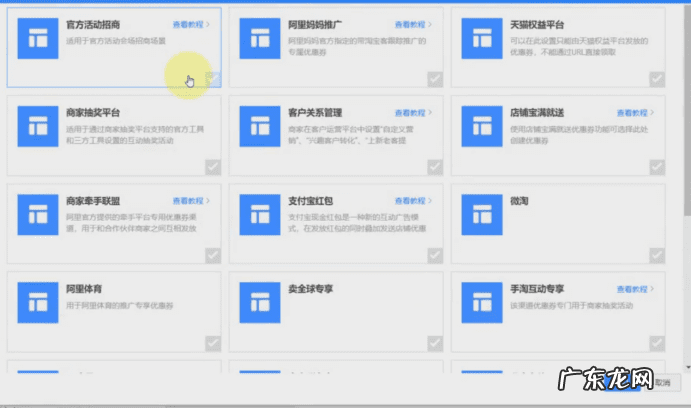Open 查看教程 link for 官方活动招商

pos(191,25)
